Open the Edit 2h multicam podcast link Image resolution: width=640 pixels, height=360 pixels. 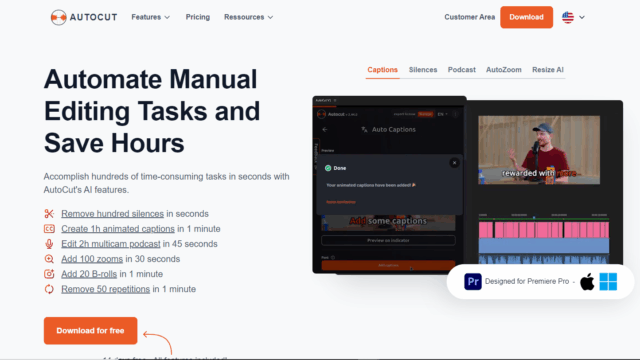111,244
